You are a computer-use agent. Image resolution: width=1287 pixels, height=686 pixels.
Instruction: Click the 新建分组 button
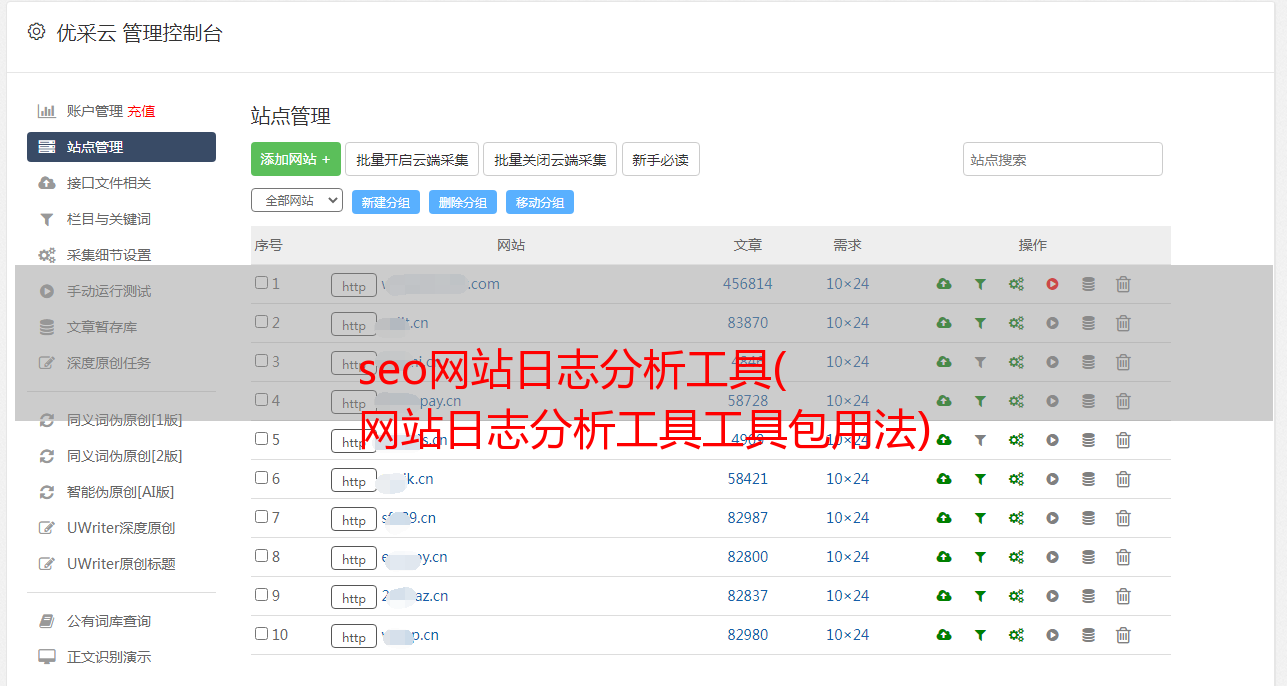point(386,202)
